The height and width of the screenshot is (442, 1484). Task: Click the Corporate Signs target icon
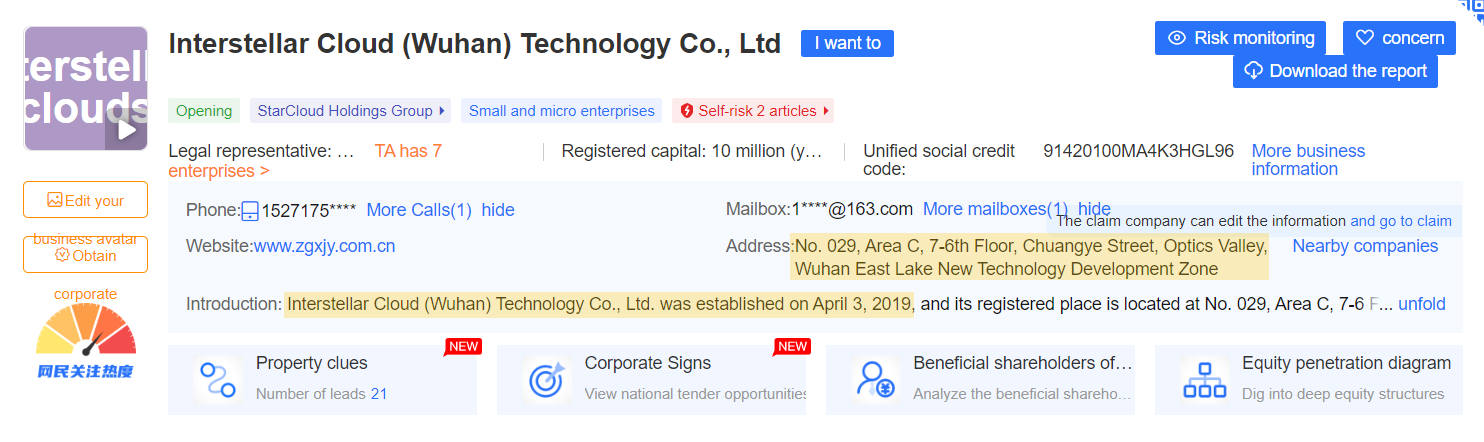pos(546,380)
